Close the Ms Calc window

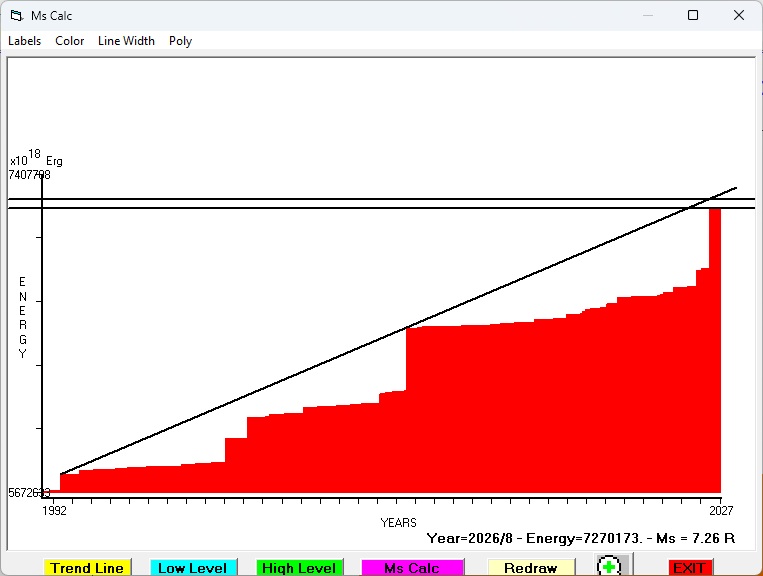point(739,16)
